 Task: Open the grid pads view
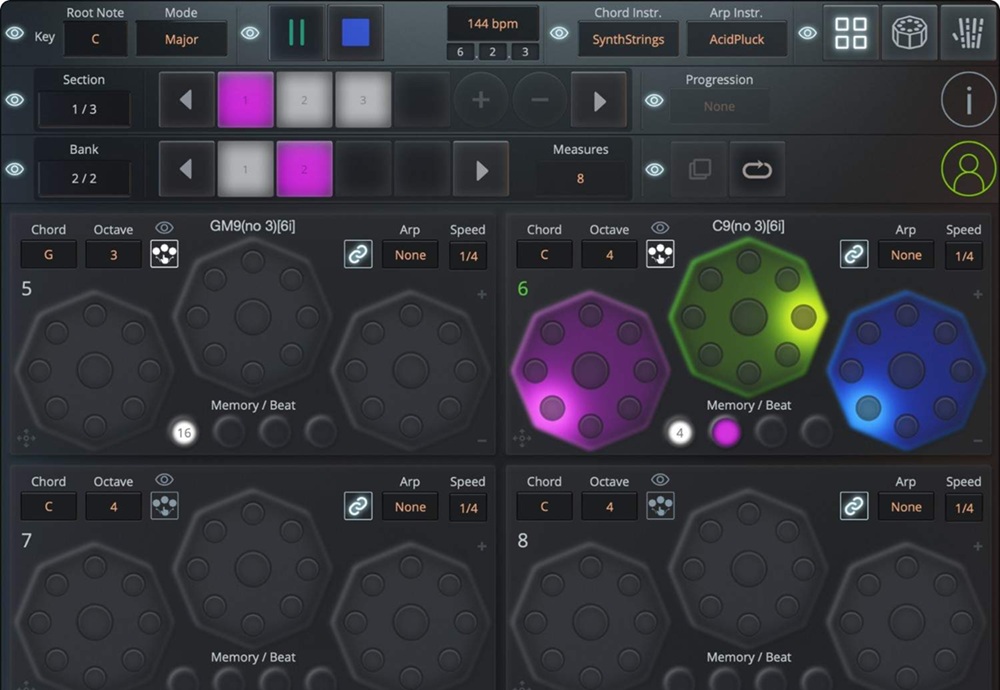(851, 32)
